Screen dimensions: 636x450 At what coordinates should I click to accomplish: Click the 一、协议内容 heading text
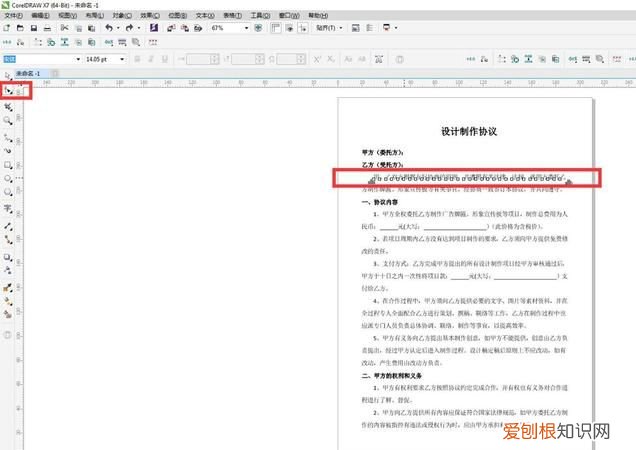(x=380, y=202)
